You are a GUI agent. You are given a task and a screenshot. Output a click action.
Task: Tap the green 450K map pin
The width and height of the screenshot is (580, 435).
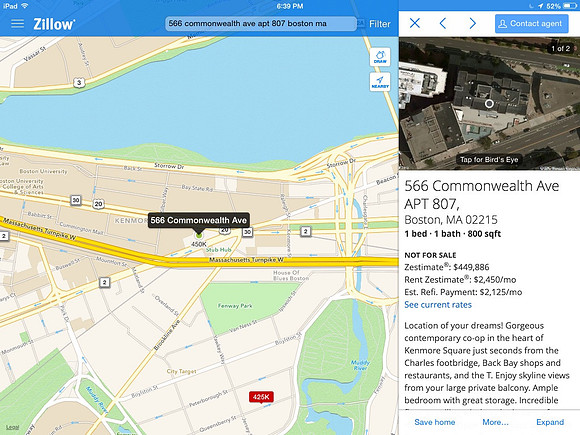tap(199, 235)
